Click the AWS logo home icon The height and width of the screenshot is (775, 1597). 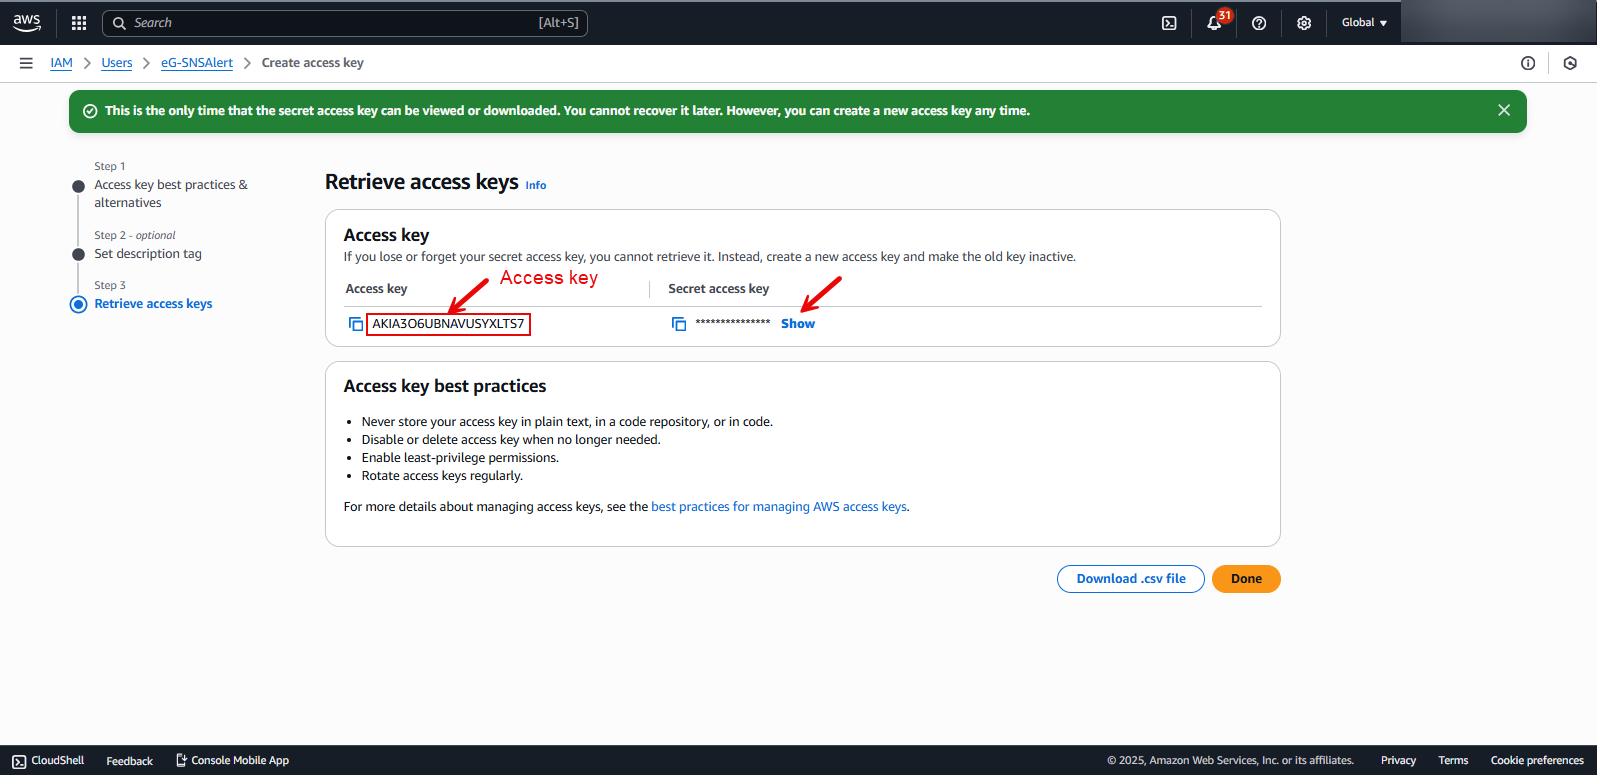tap(27, 22)
